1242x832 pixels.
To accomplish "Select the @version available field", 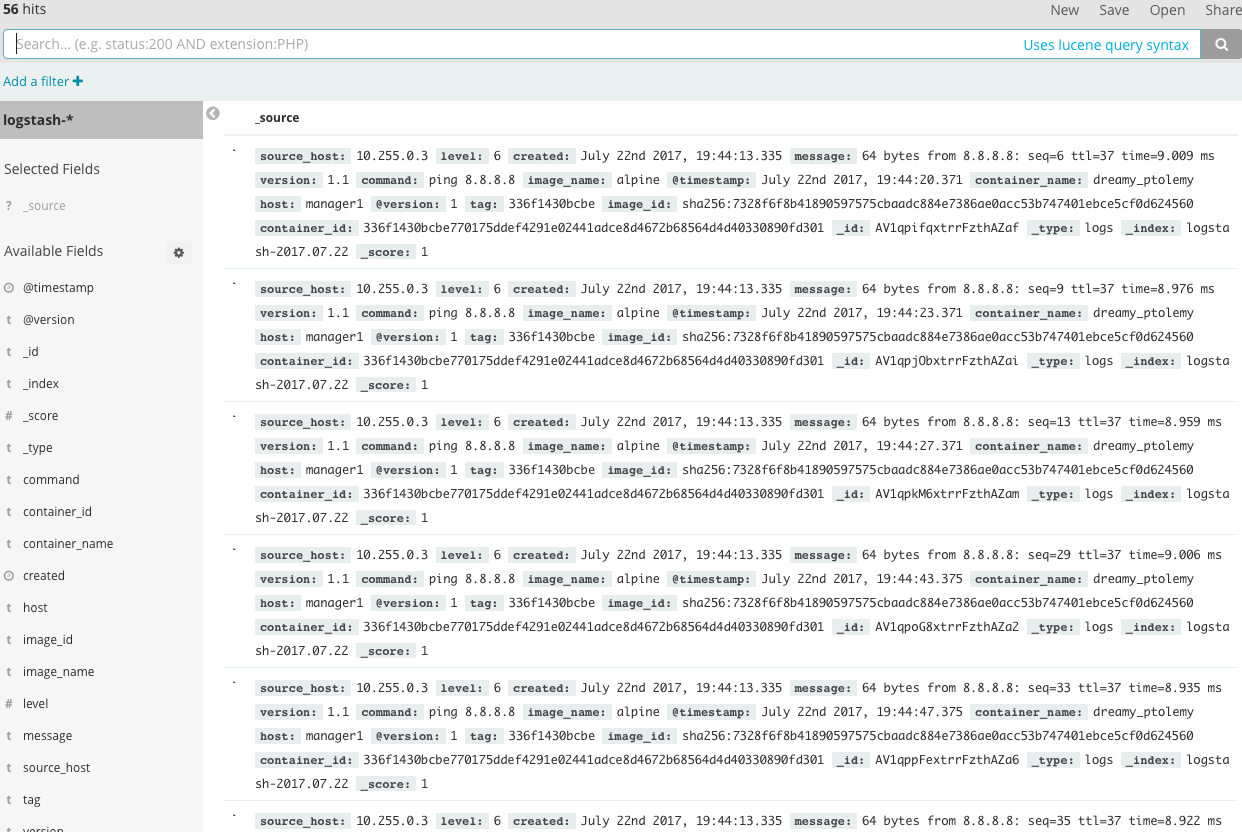I will [x=48, y=320].
